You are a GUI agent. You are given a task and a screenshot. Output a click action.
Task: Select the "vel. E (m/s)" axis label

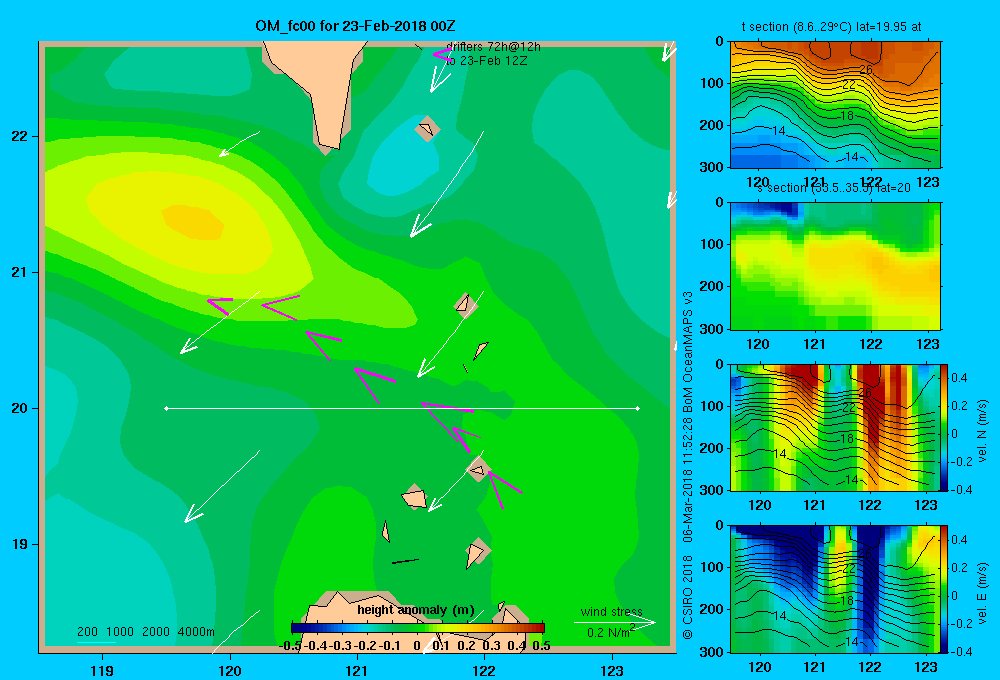pos(982,592)
